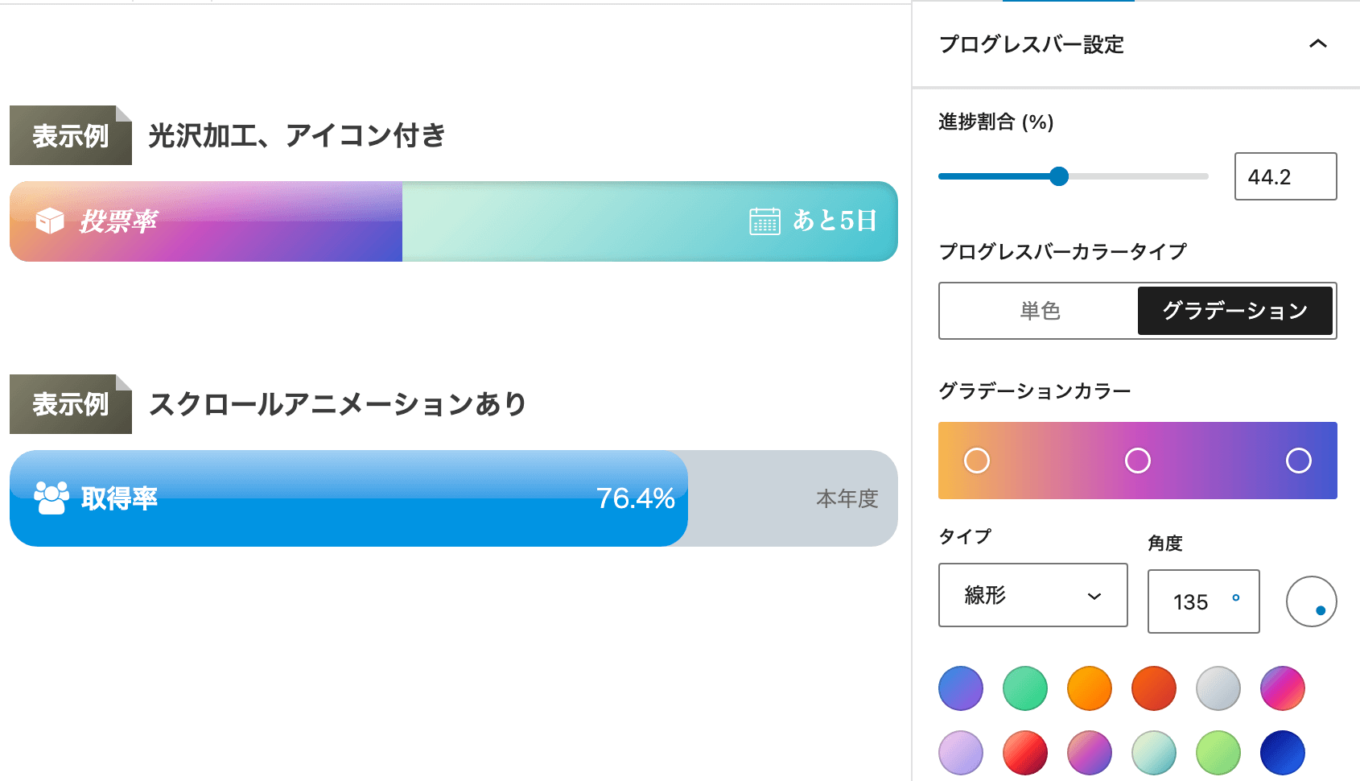Screen dimensions: 1360x781
Task: Choose the orange gradient preset swatch
Action: click(x=1090, y=688)
